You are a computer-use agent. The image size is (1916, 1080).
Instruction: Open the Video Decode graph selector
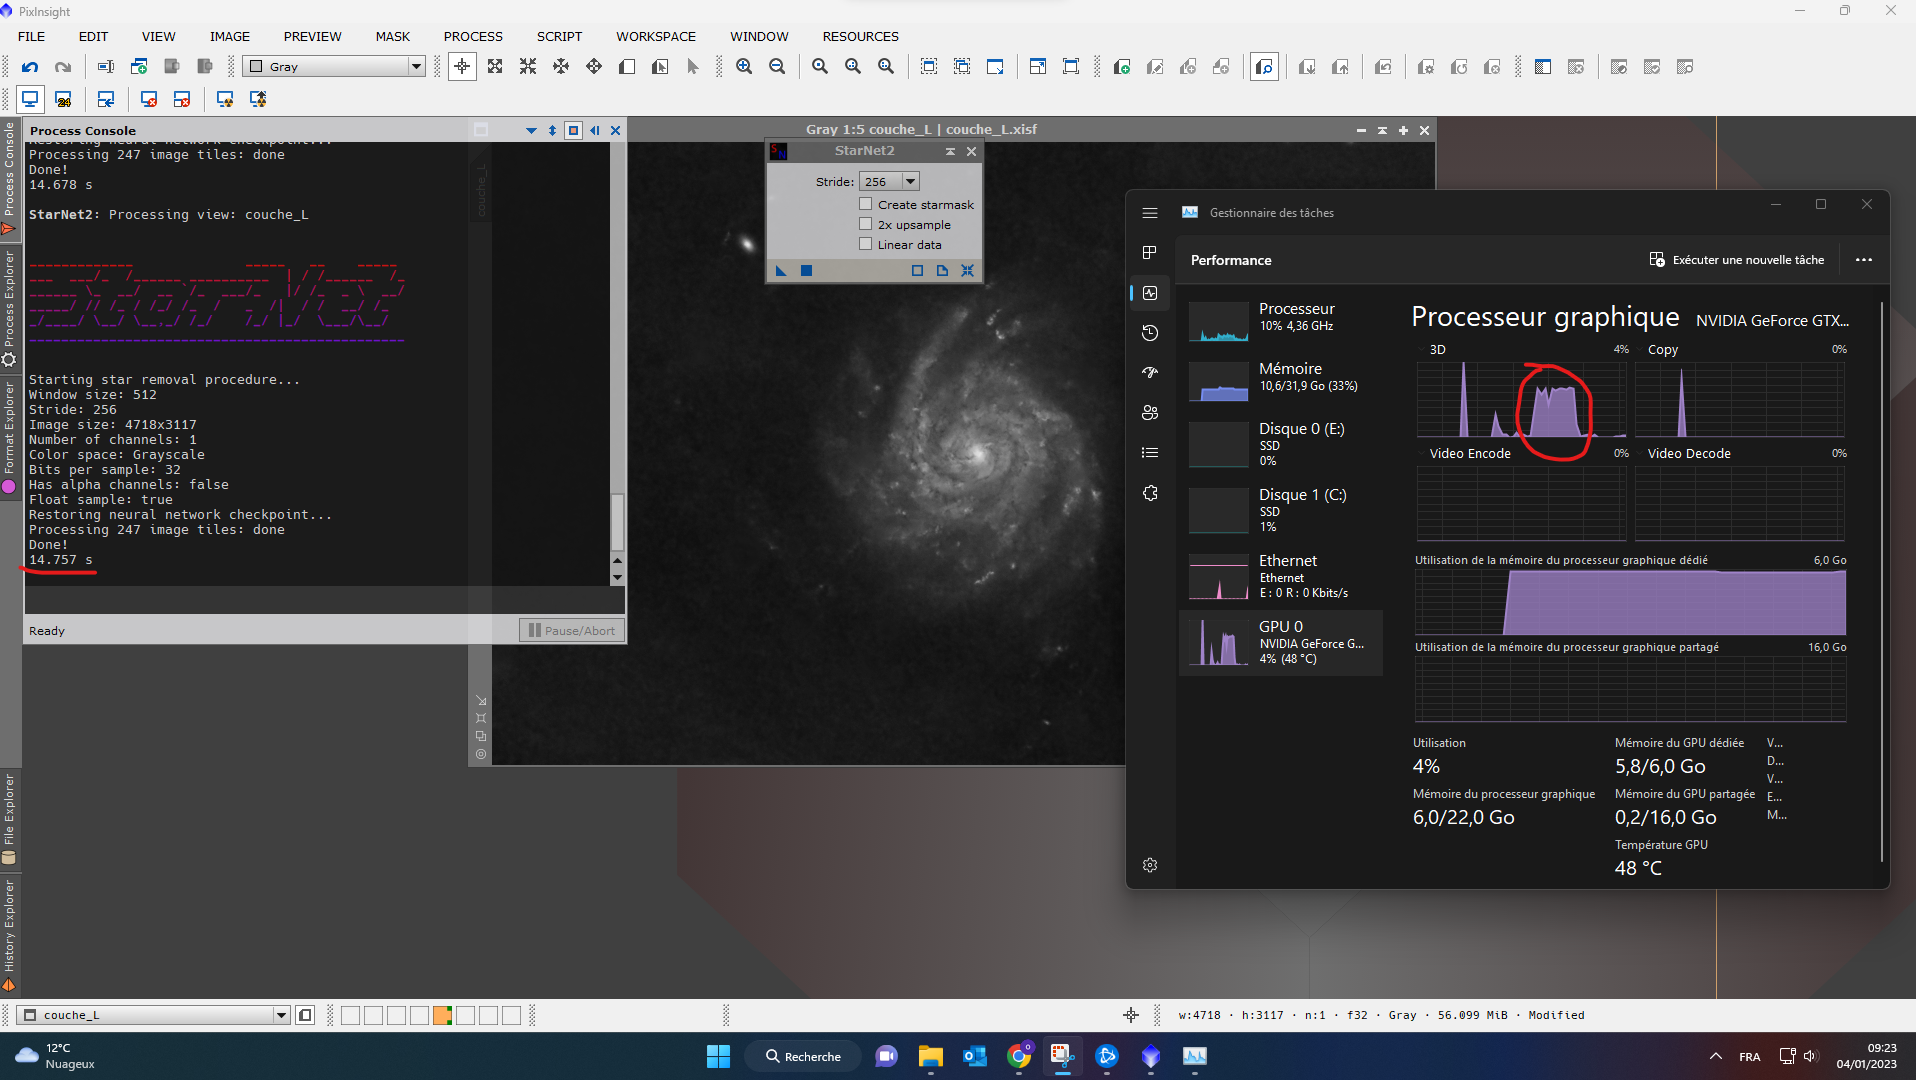coord(1683,454)
